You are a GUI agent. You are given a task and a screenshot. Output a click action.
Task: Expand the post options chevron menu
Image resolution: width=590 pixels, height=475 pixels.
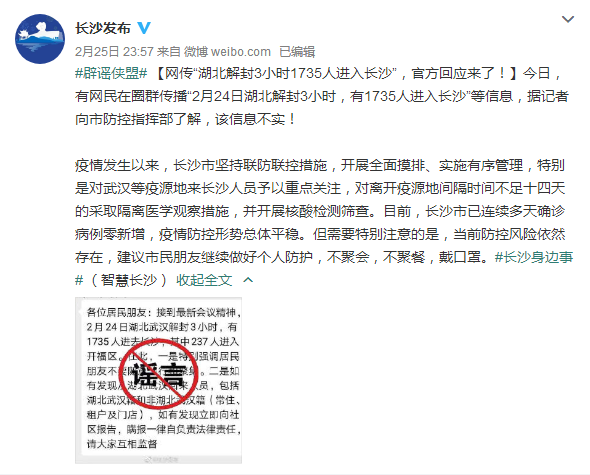(567, 19)
